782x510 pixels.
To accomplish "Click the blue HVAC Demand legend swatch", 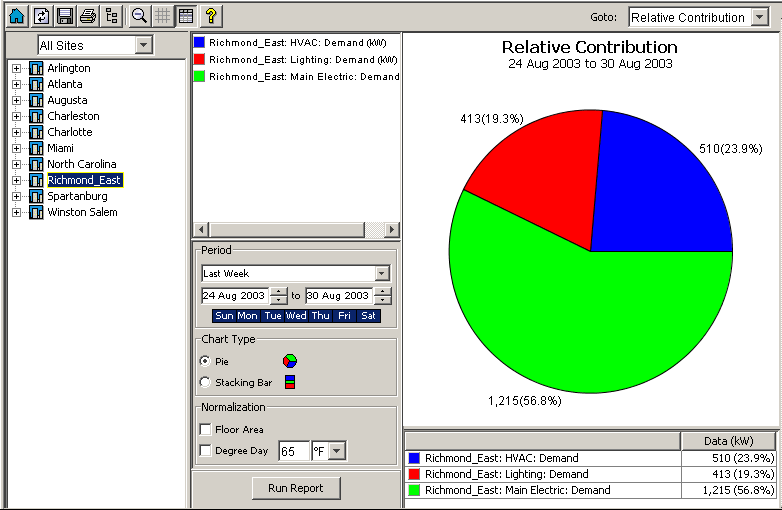I will (200, 43).
